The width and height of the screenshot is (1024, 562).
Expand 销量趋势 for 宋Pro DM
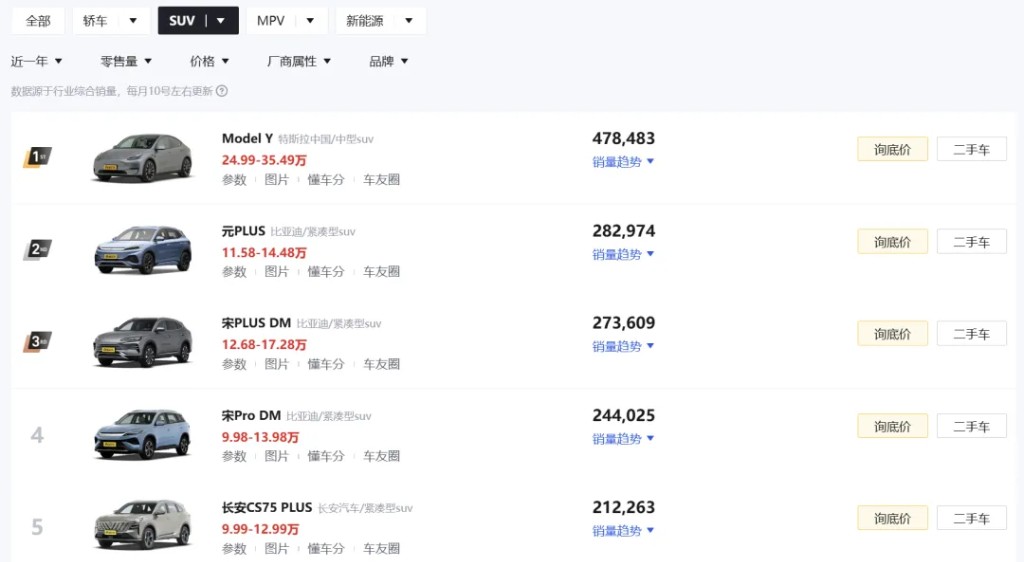[x=623, y=439]
